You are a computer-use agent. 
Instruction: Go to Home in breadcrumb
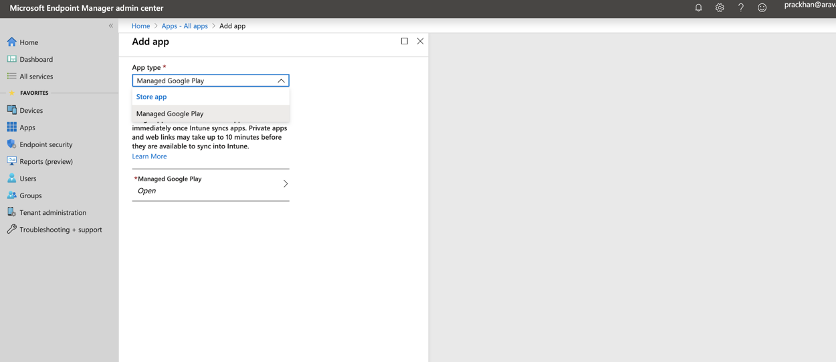141,26
